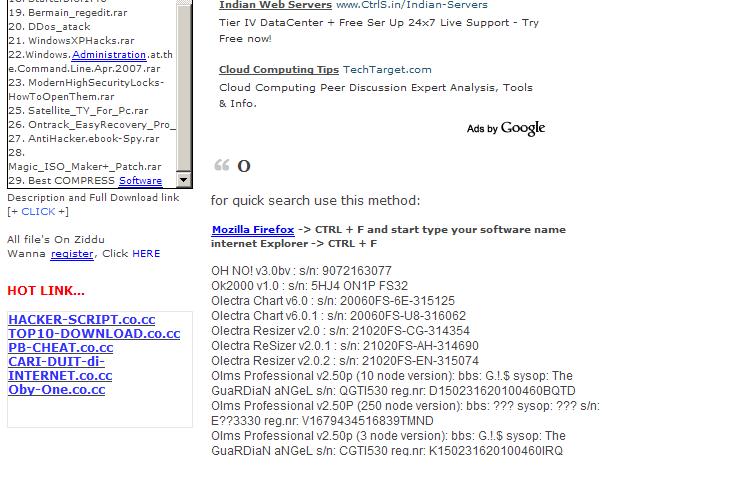Click the Olectra Resizer v2.0.2 serial line
This screenshot has height=490, width=755.
(345, 361)
